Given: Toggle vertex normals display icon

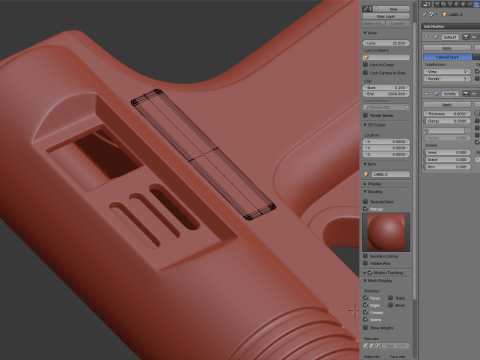Looking at the screenshot, I should [x=366, y=346].
